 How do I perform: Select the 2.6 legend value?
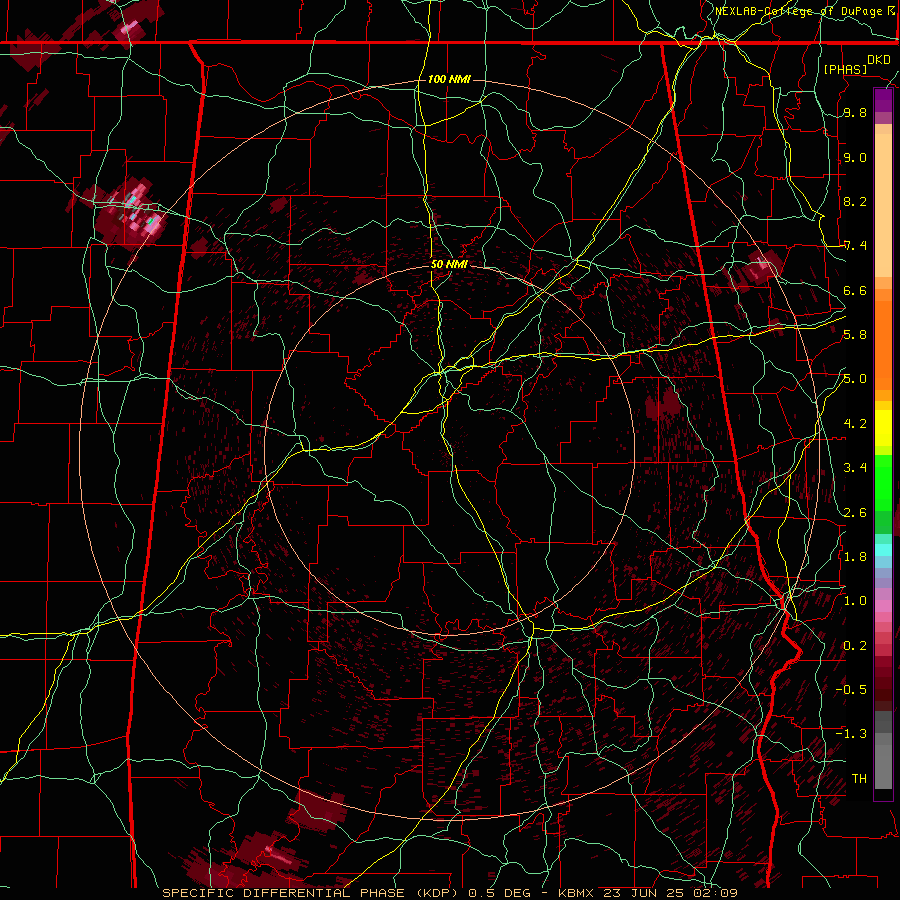pyautogui.click(x=855, y=513)
